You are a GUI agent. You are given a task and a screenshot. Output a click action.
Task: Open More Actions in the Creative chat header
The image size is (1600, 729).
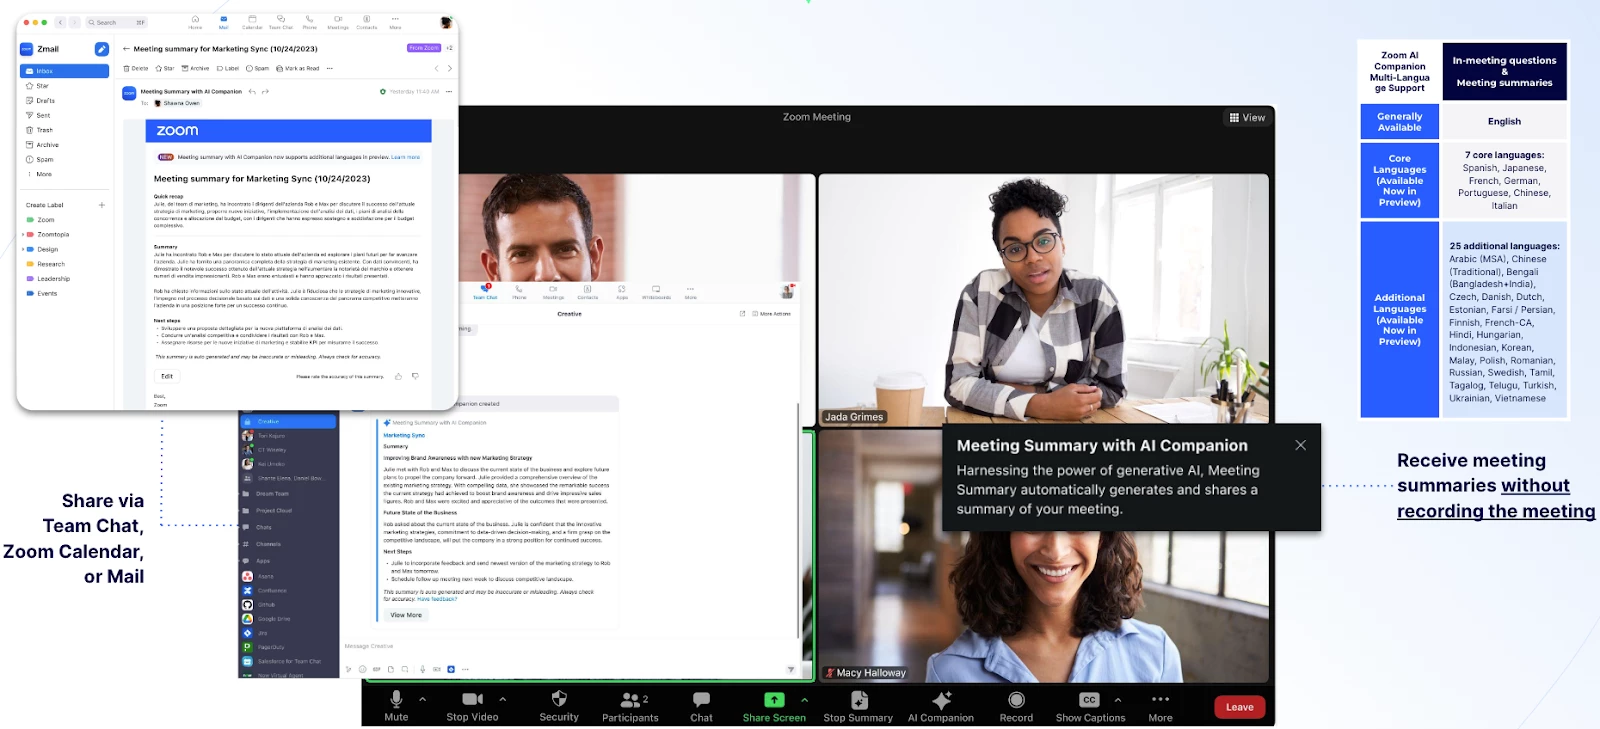tap(771, 314)
